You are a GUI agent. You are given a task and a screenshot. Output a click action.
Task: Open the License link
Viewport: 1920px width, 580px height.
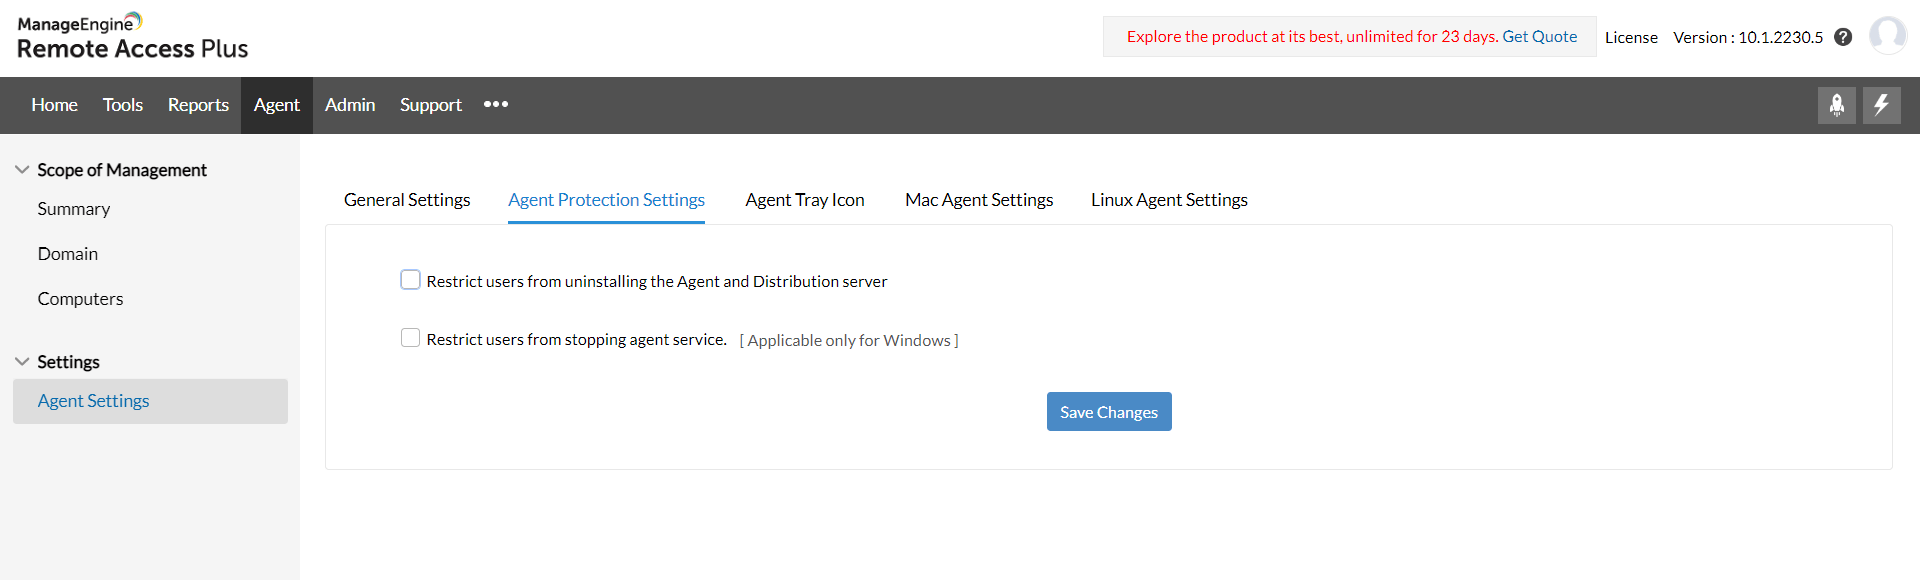1631,37
